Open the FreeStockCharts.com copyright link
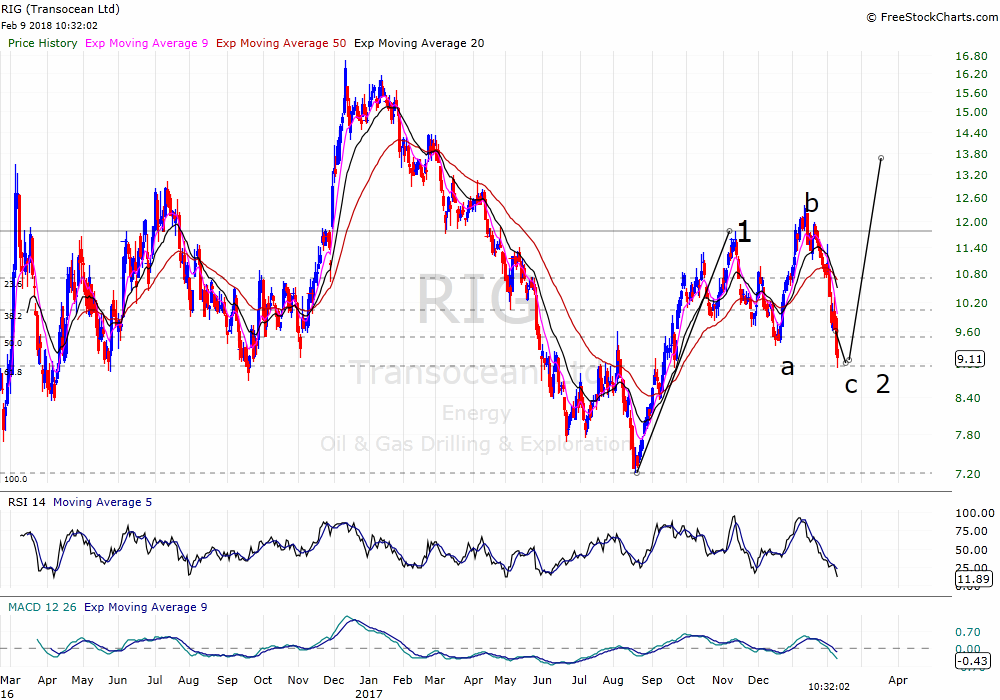The width and height of the screenshot is (1000, 700). [932, 17]
